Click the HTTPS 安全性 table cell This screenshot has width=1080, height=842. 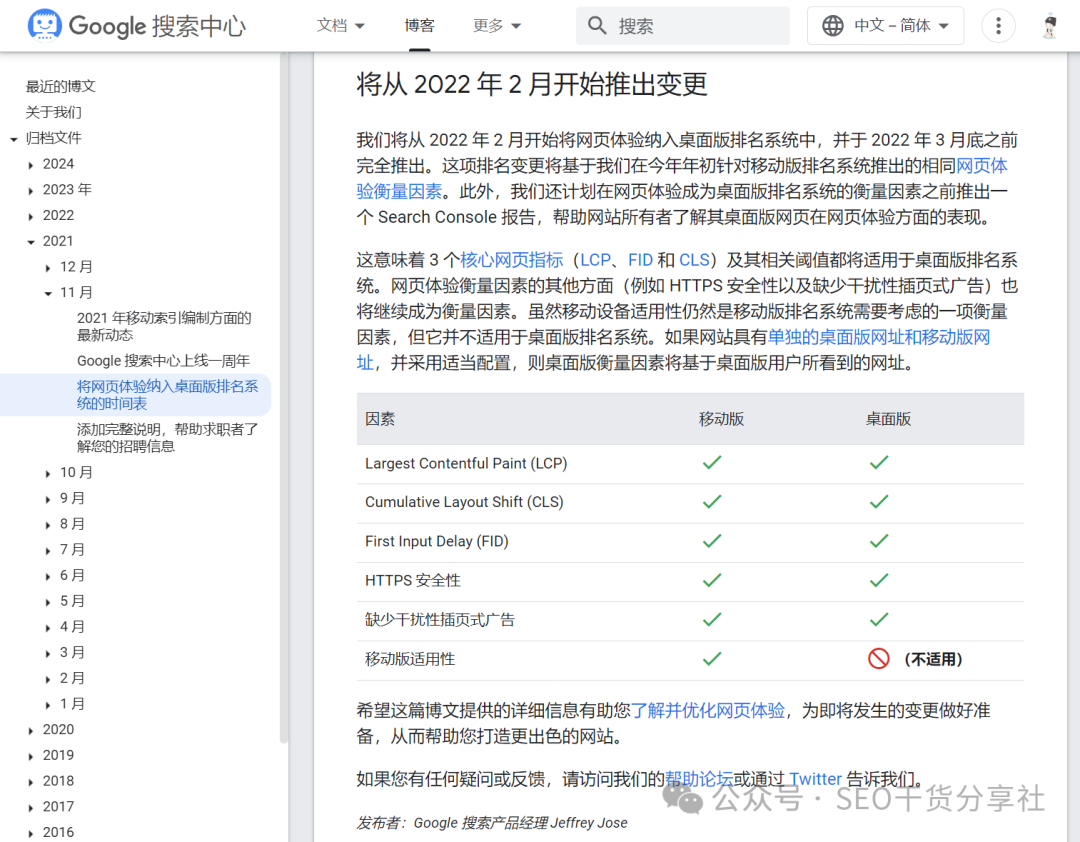(413, 581)
